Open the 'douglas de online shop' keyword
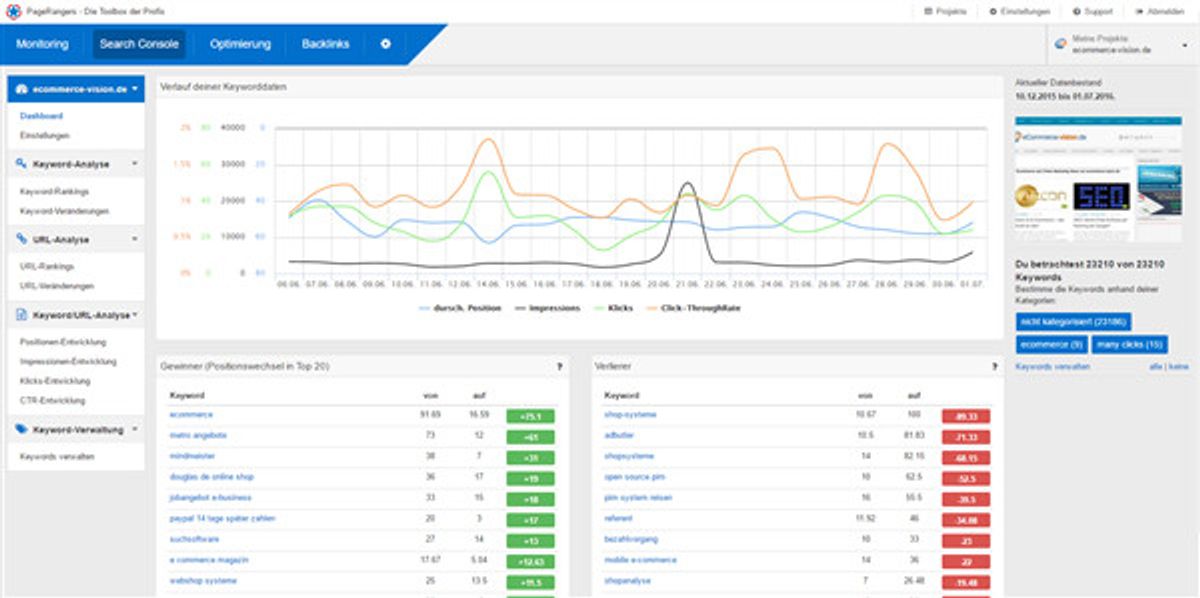Image resolution: width=1200 pixels, height=598 pixels. coord(212,476)
